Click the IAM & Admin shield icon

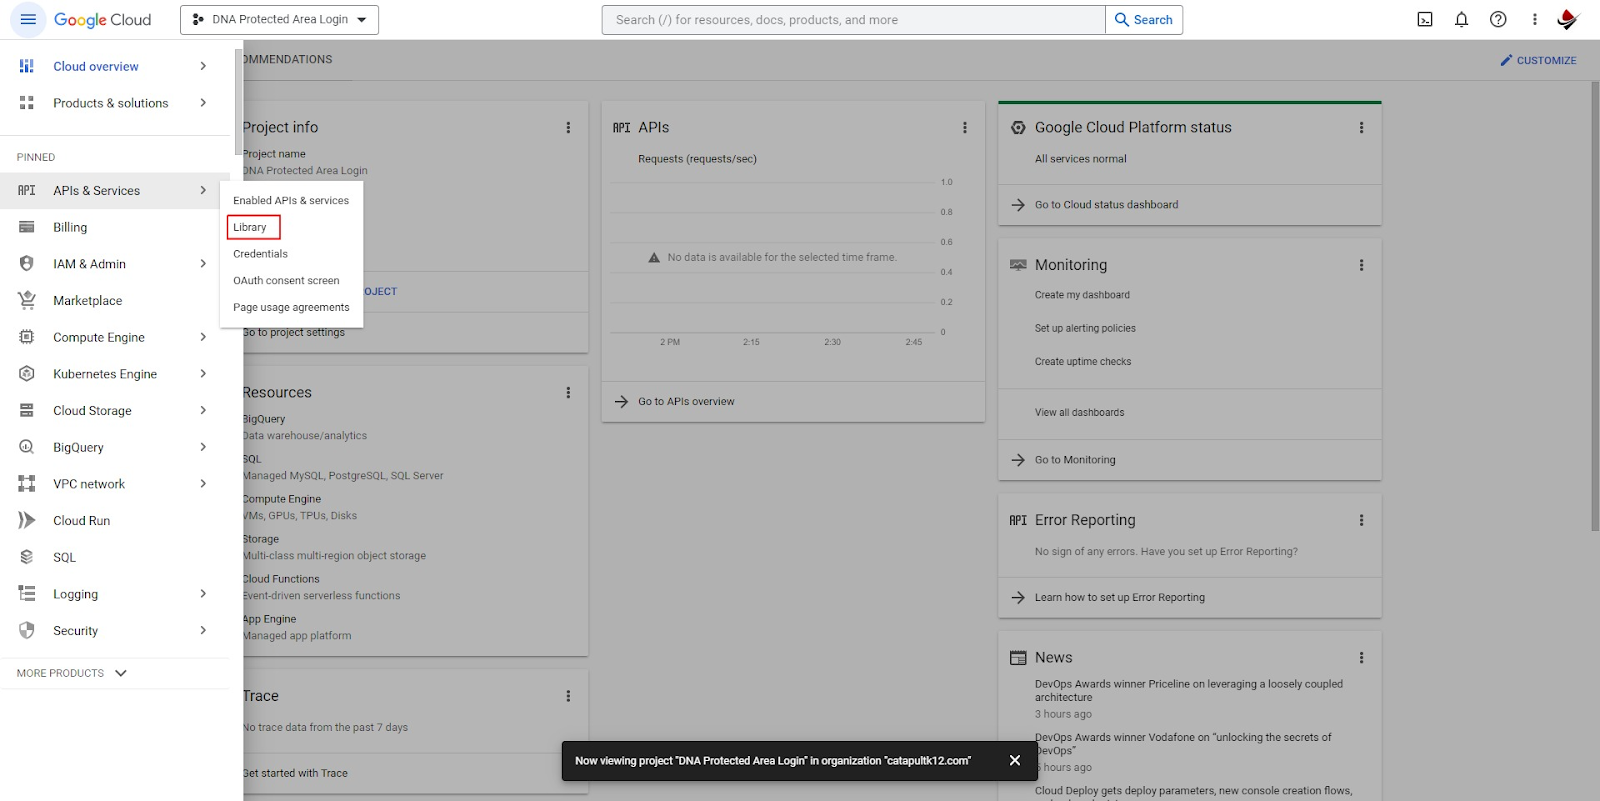coord(27,264)
